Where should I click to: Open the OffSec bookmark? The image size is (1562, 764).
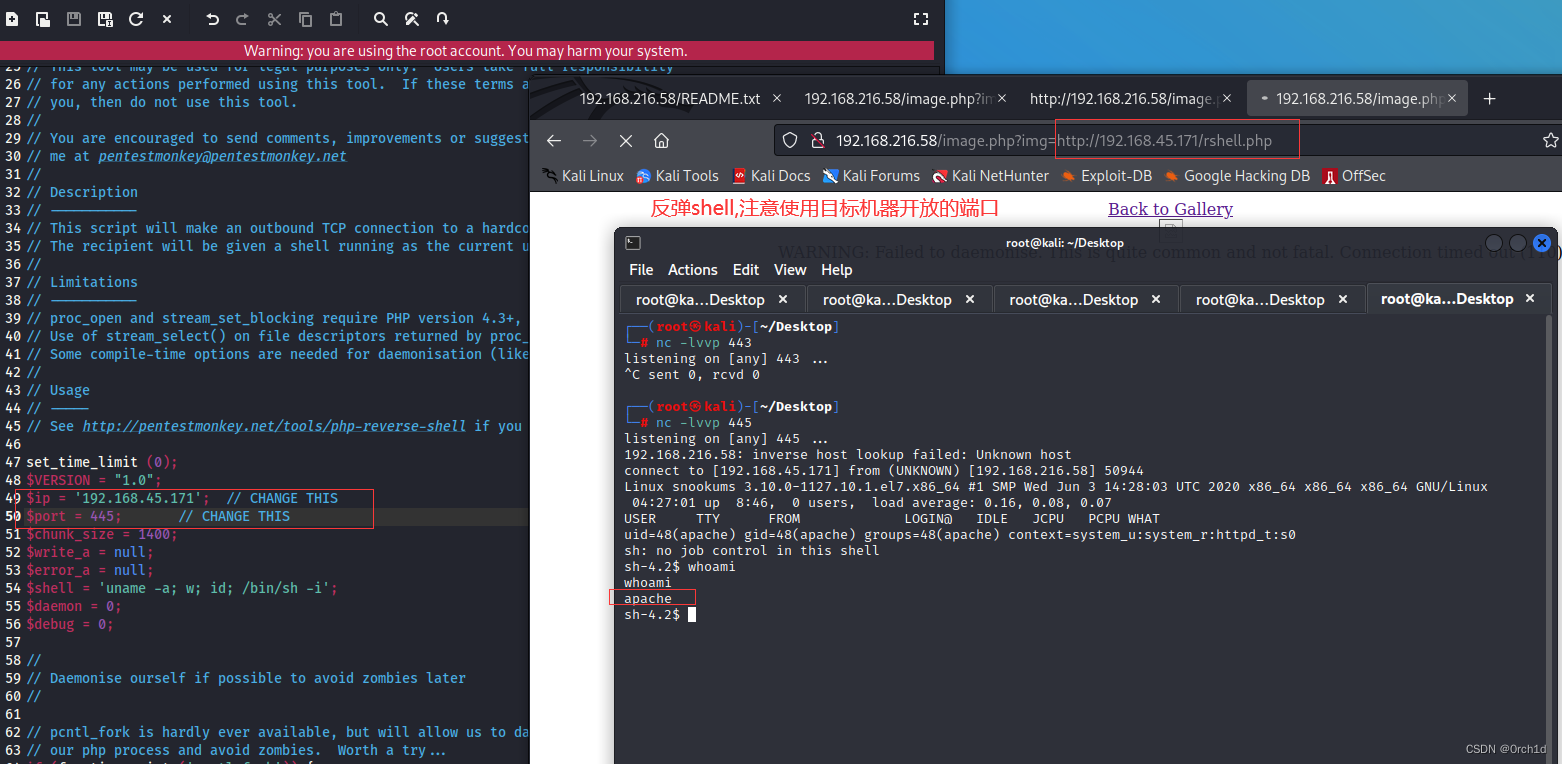tap(1354, 176)
